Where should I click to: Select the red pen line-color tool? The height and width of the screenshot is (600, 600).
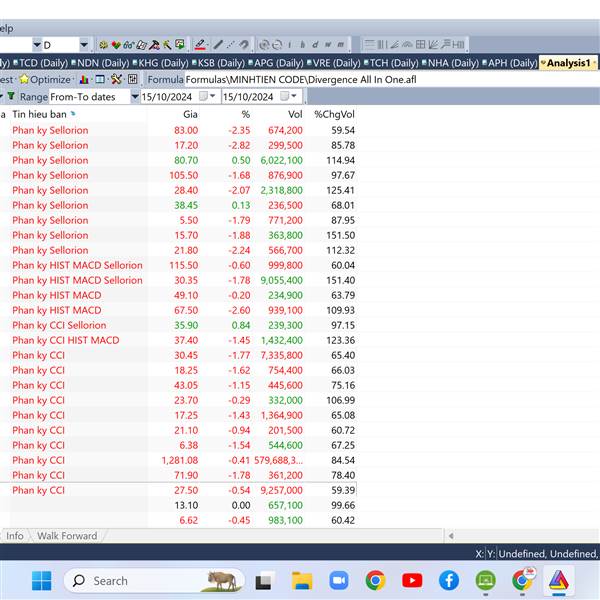tap(200, 45)
